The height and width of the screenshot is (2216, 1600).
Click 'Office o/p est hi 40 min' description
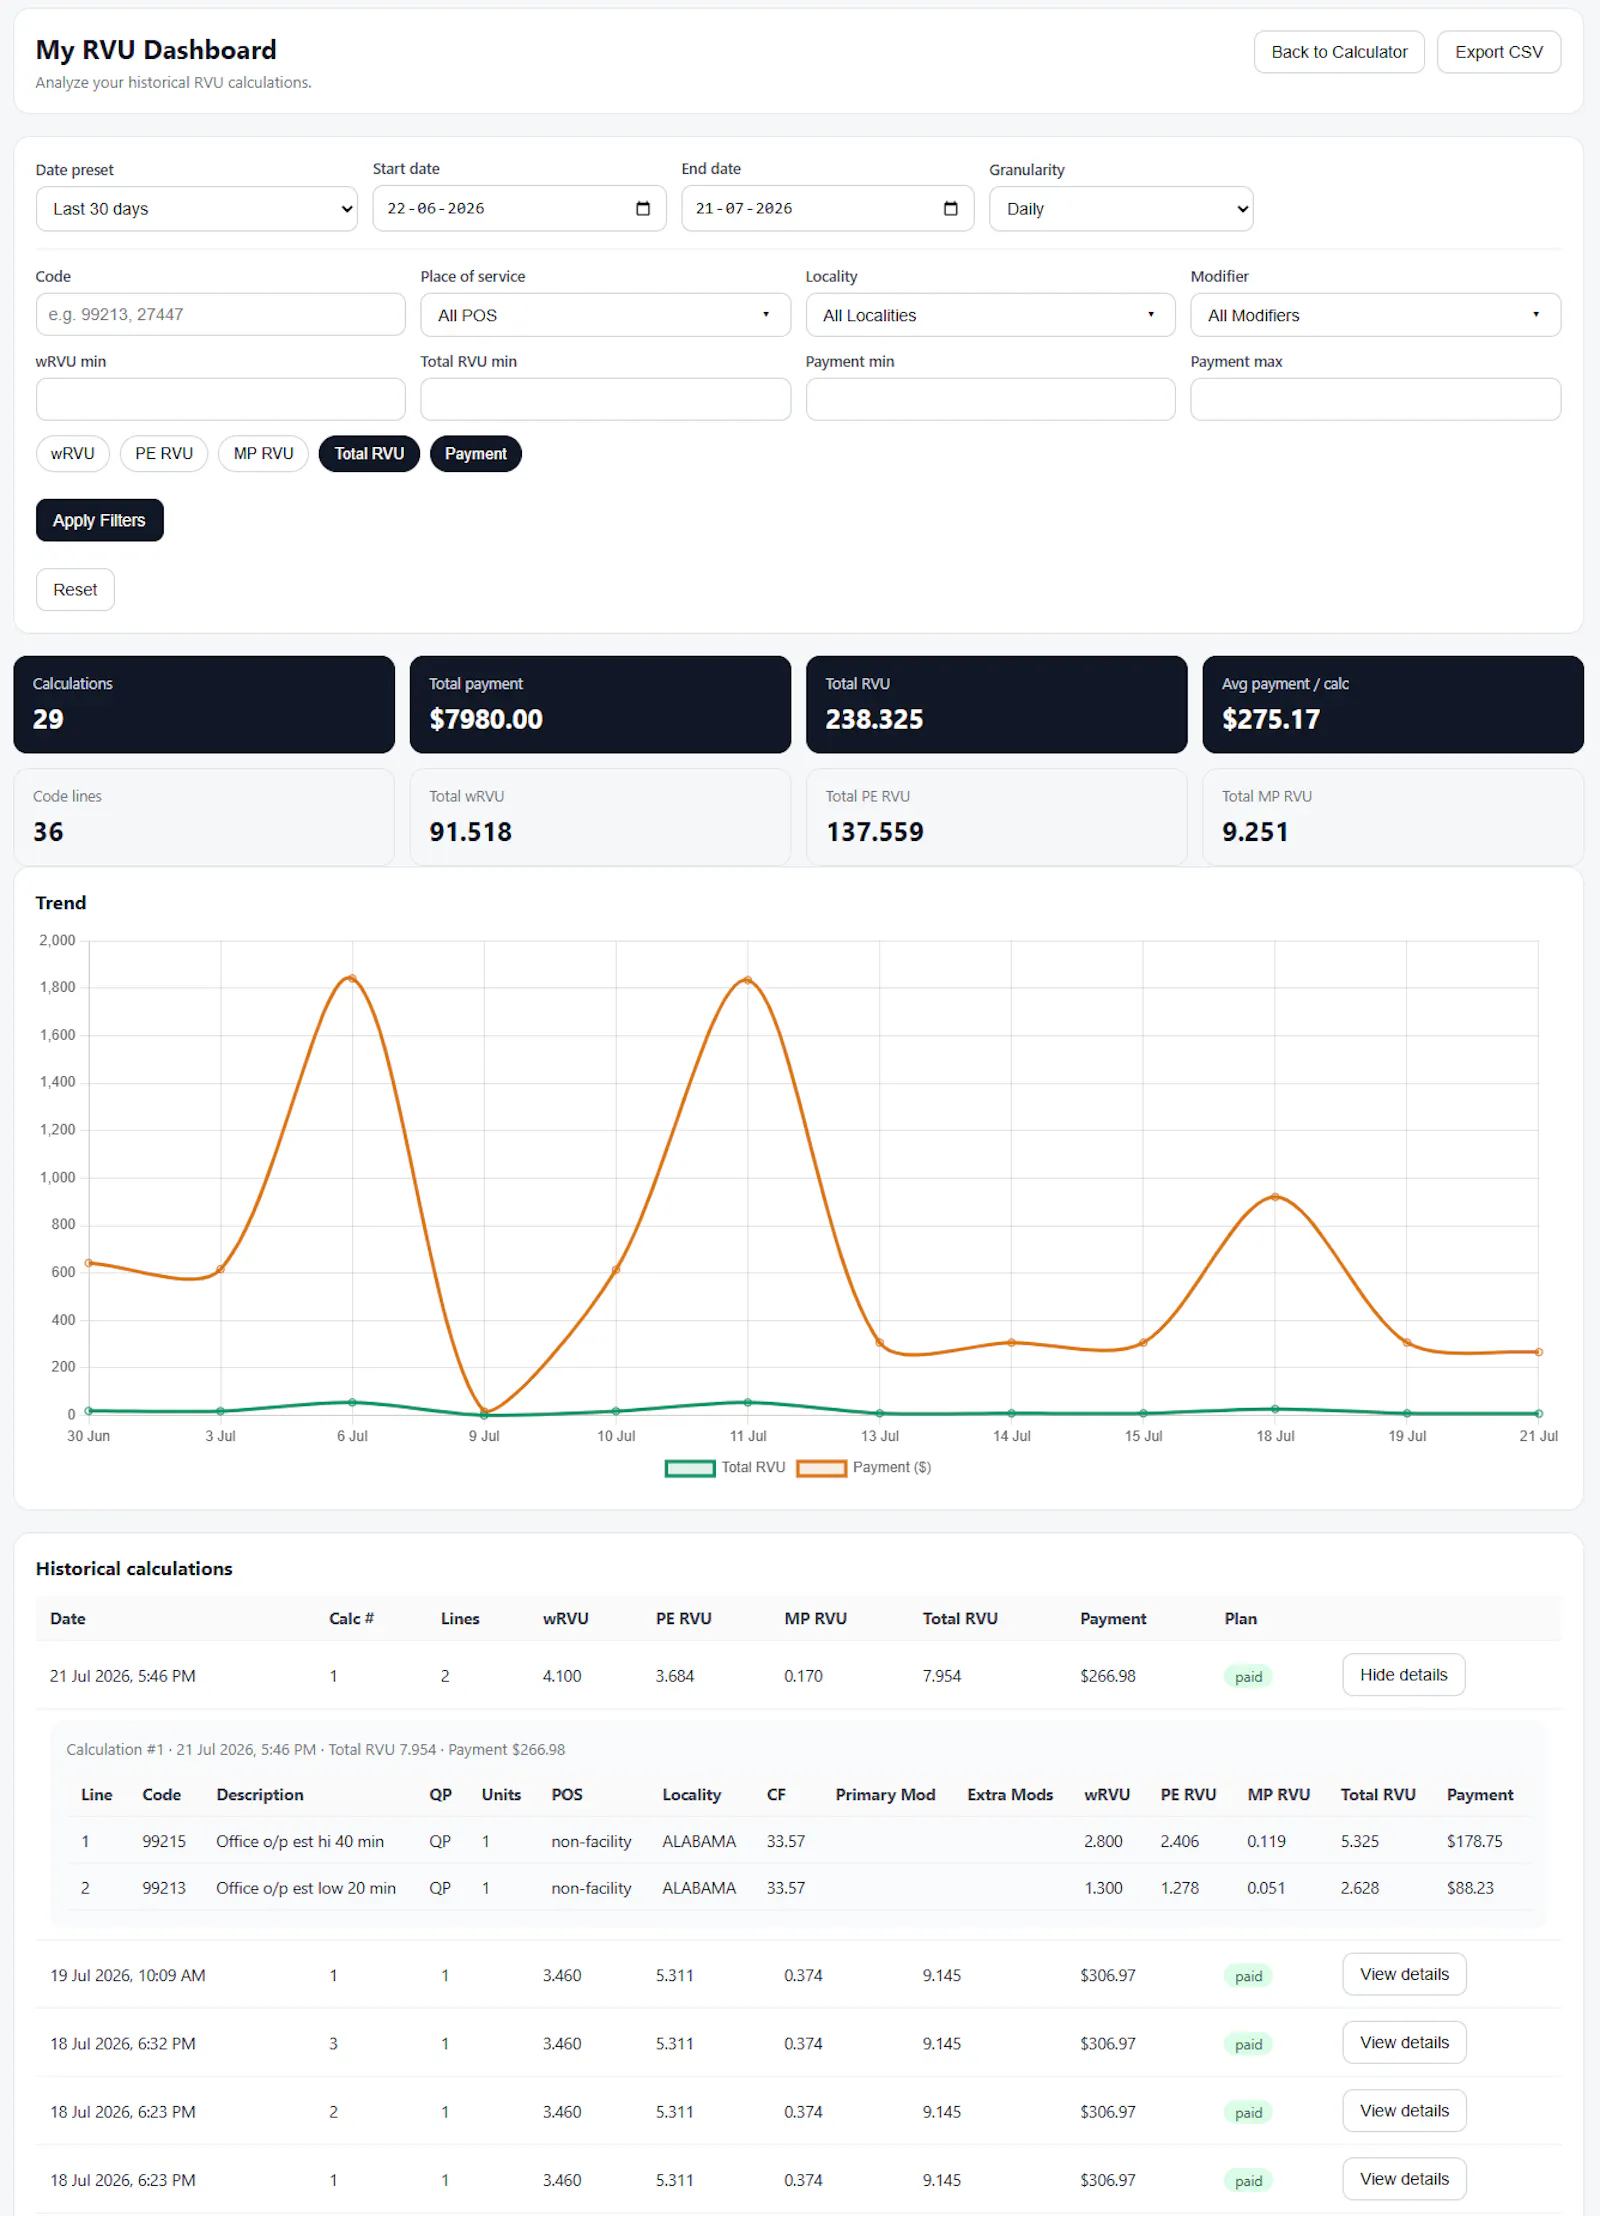[300, 1841]
